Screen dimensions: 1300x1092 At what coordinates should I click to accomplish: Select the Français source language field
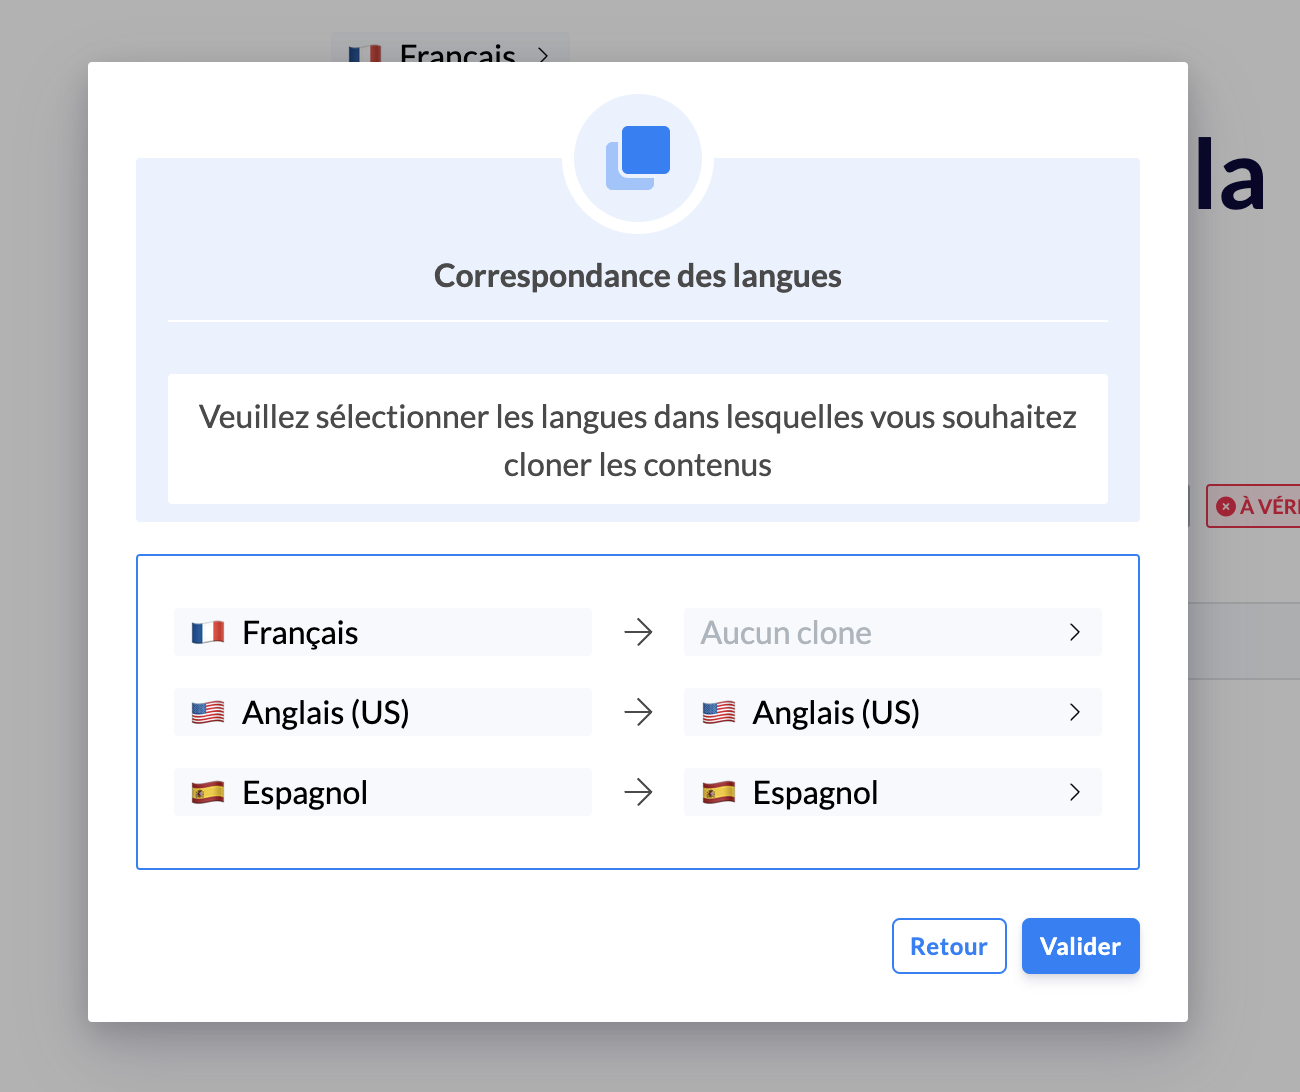(382, 632)
